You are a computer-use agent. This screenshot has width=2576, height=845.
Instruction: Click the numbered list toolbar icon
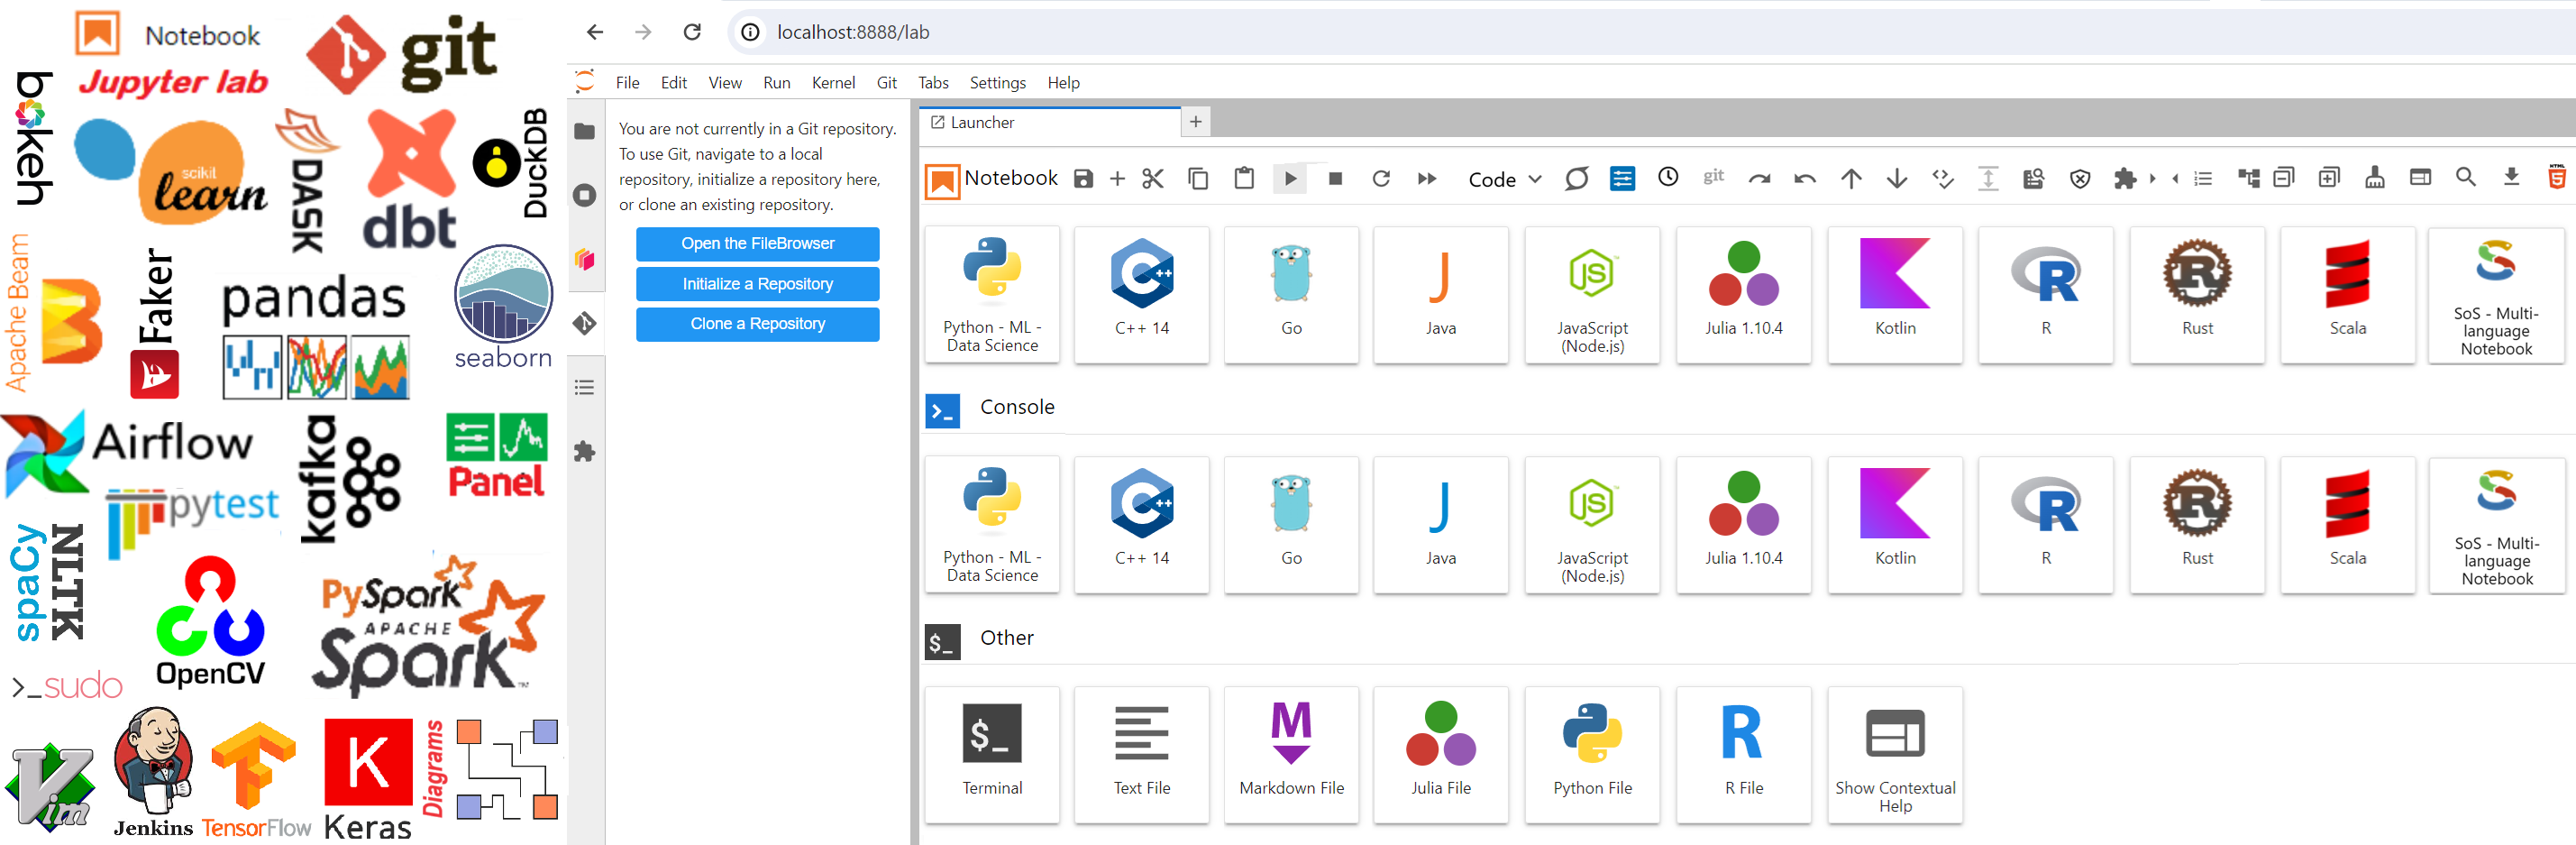click(x=2203, y=179)
